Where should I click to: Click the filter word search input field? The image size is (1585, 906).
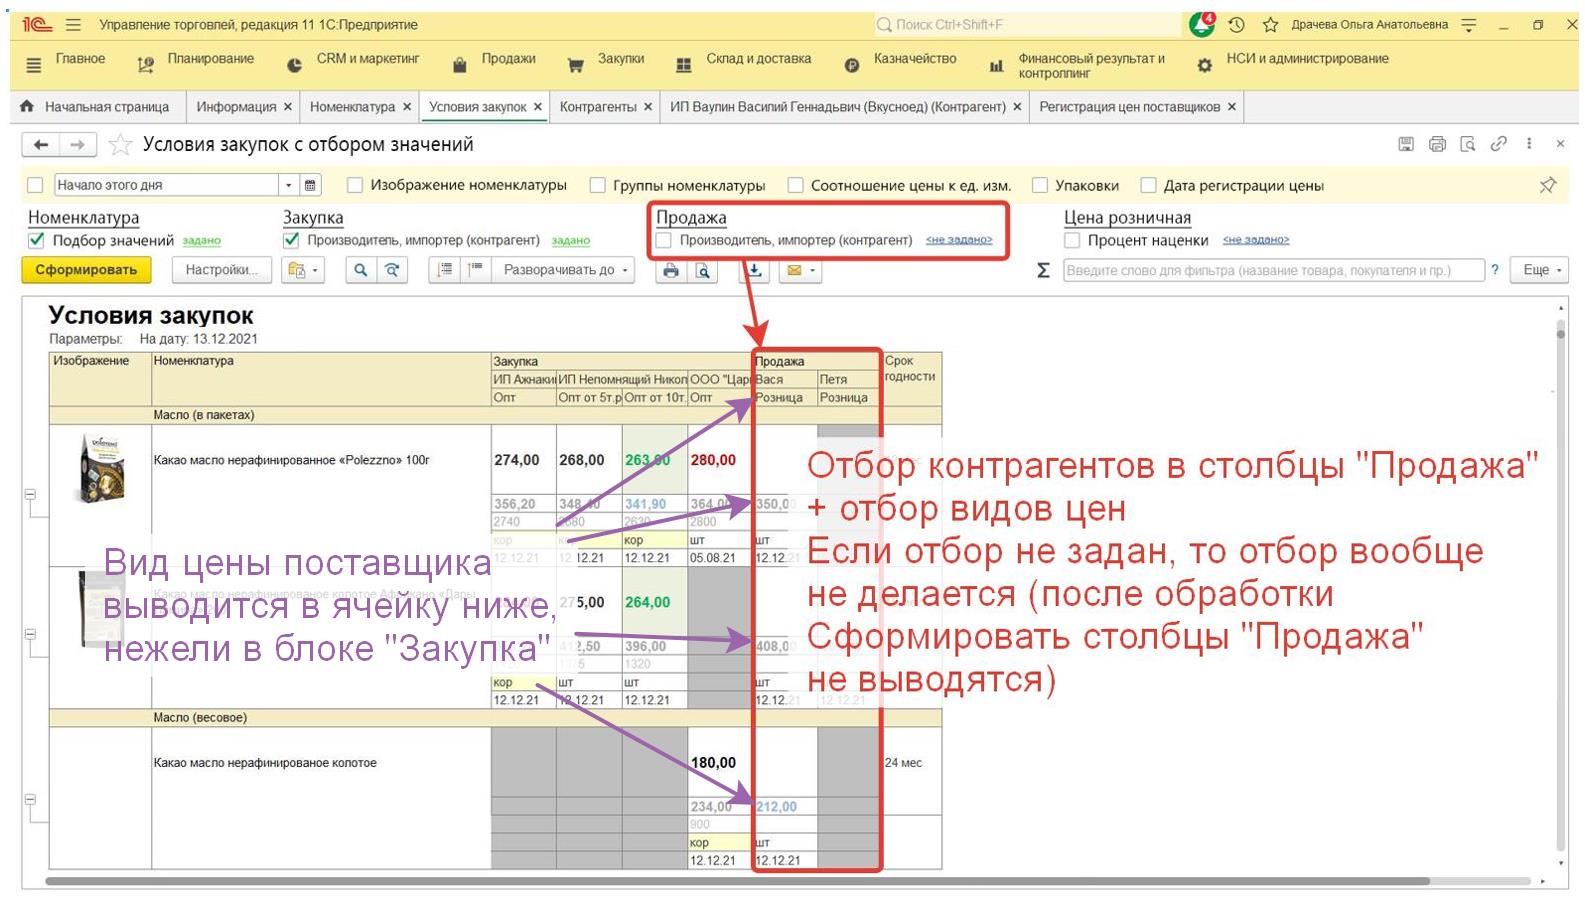(x=1272, y=270)
